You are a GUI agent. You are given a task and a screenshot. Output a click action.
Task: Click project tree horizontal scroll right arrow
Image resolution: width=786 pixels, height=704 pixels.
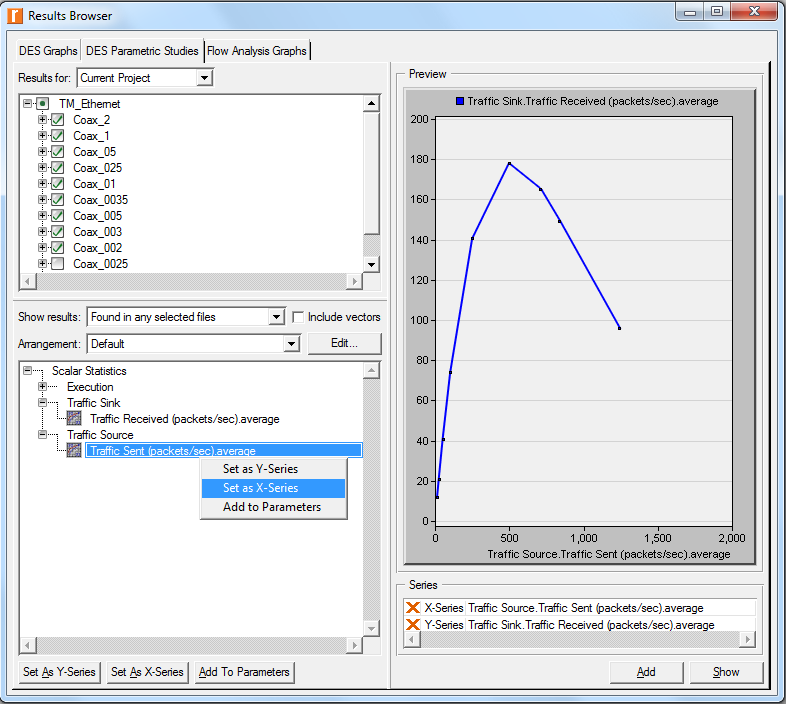354,281
